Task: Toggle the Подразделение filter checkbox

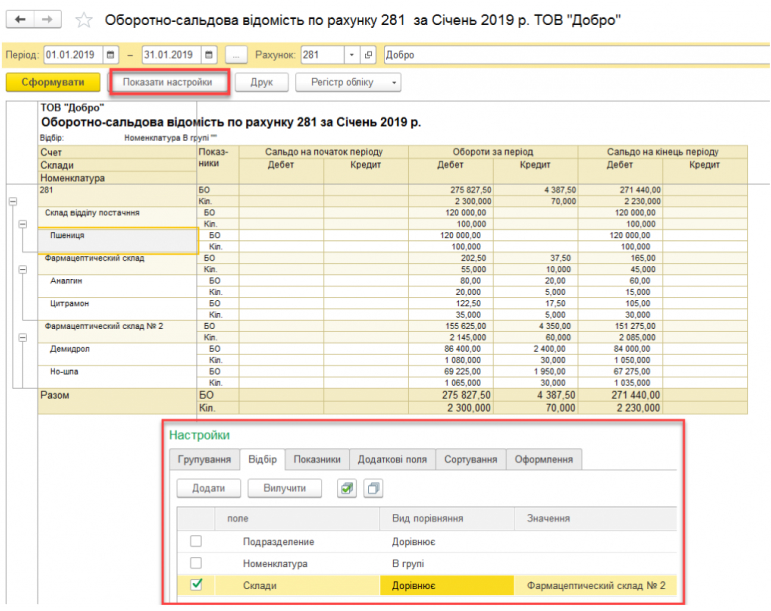Action: tap(196, 541)
